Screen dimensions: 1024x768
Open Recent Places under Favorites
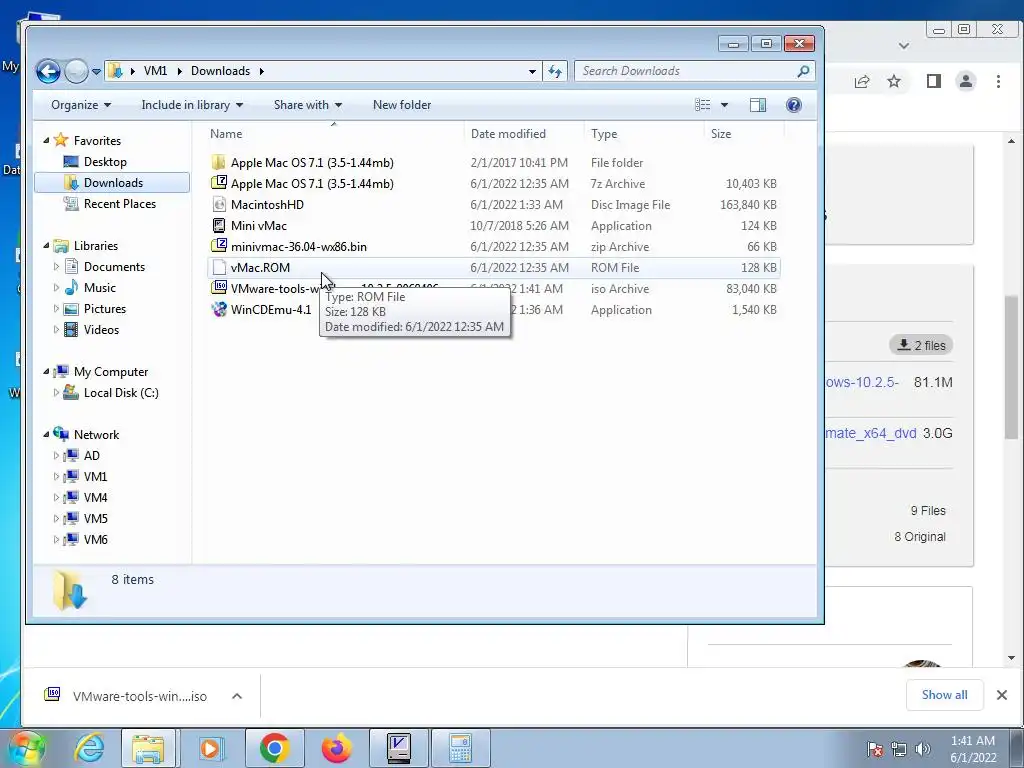point(120,204)
